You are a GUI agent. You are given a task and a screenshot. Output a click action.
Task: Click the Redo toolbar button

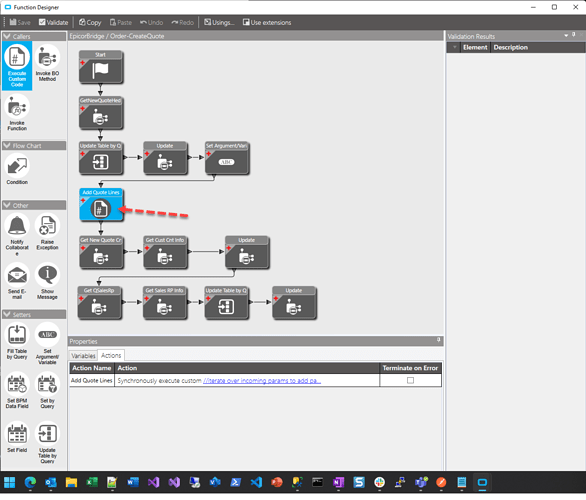[x=182, y=22]
